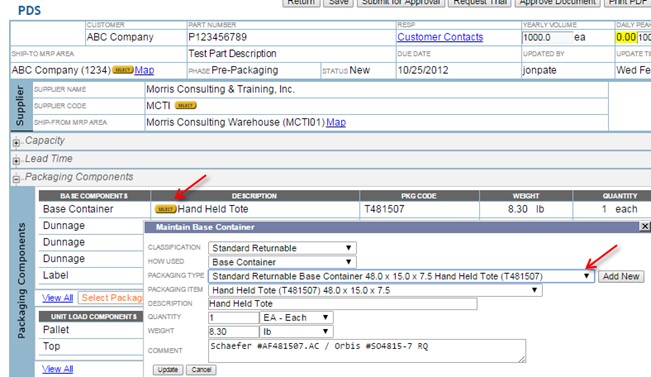Screen dimensions: 651x377
Task: Click the Select badge beside supplier code MCTI
Action: coord(185,105)
